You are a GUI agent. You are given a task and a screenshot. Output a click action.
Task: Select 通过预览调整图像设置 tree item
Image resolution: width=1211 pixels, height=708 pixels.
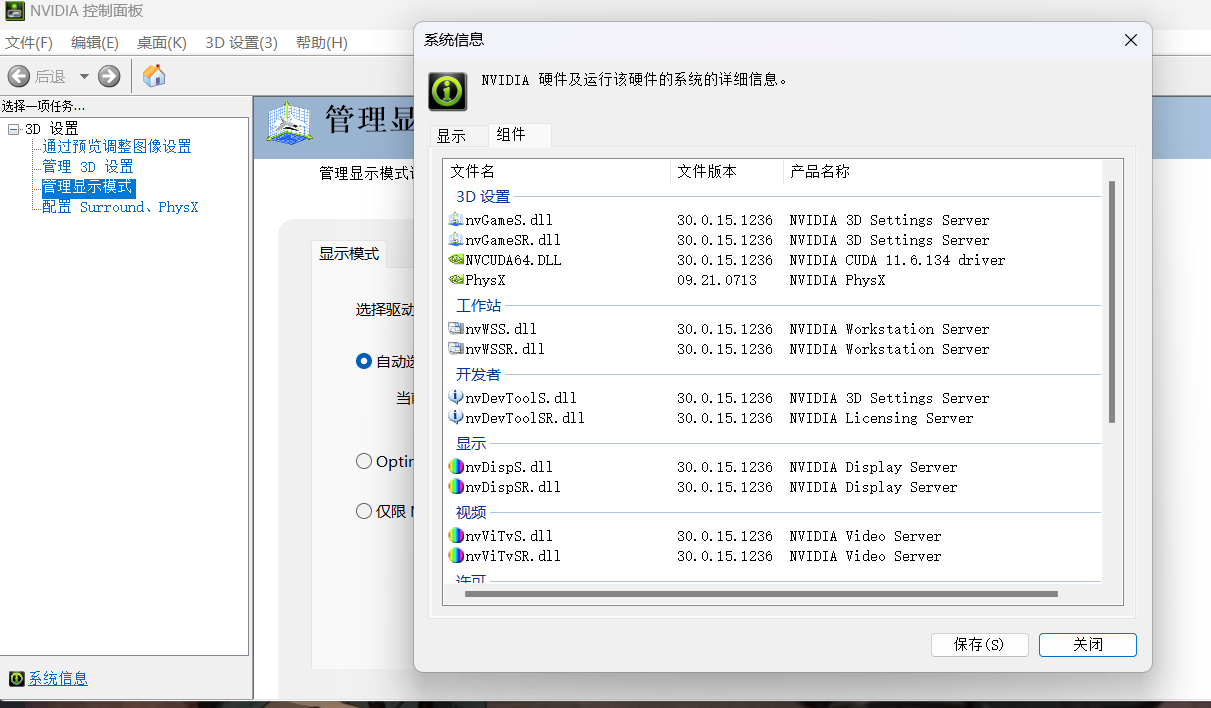(117, 147)
